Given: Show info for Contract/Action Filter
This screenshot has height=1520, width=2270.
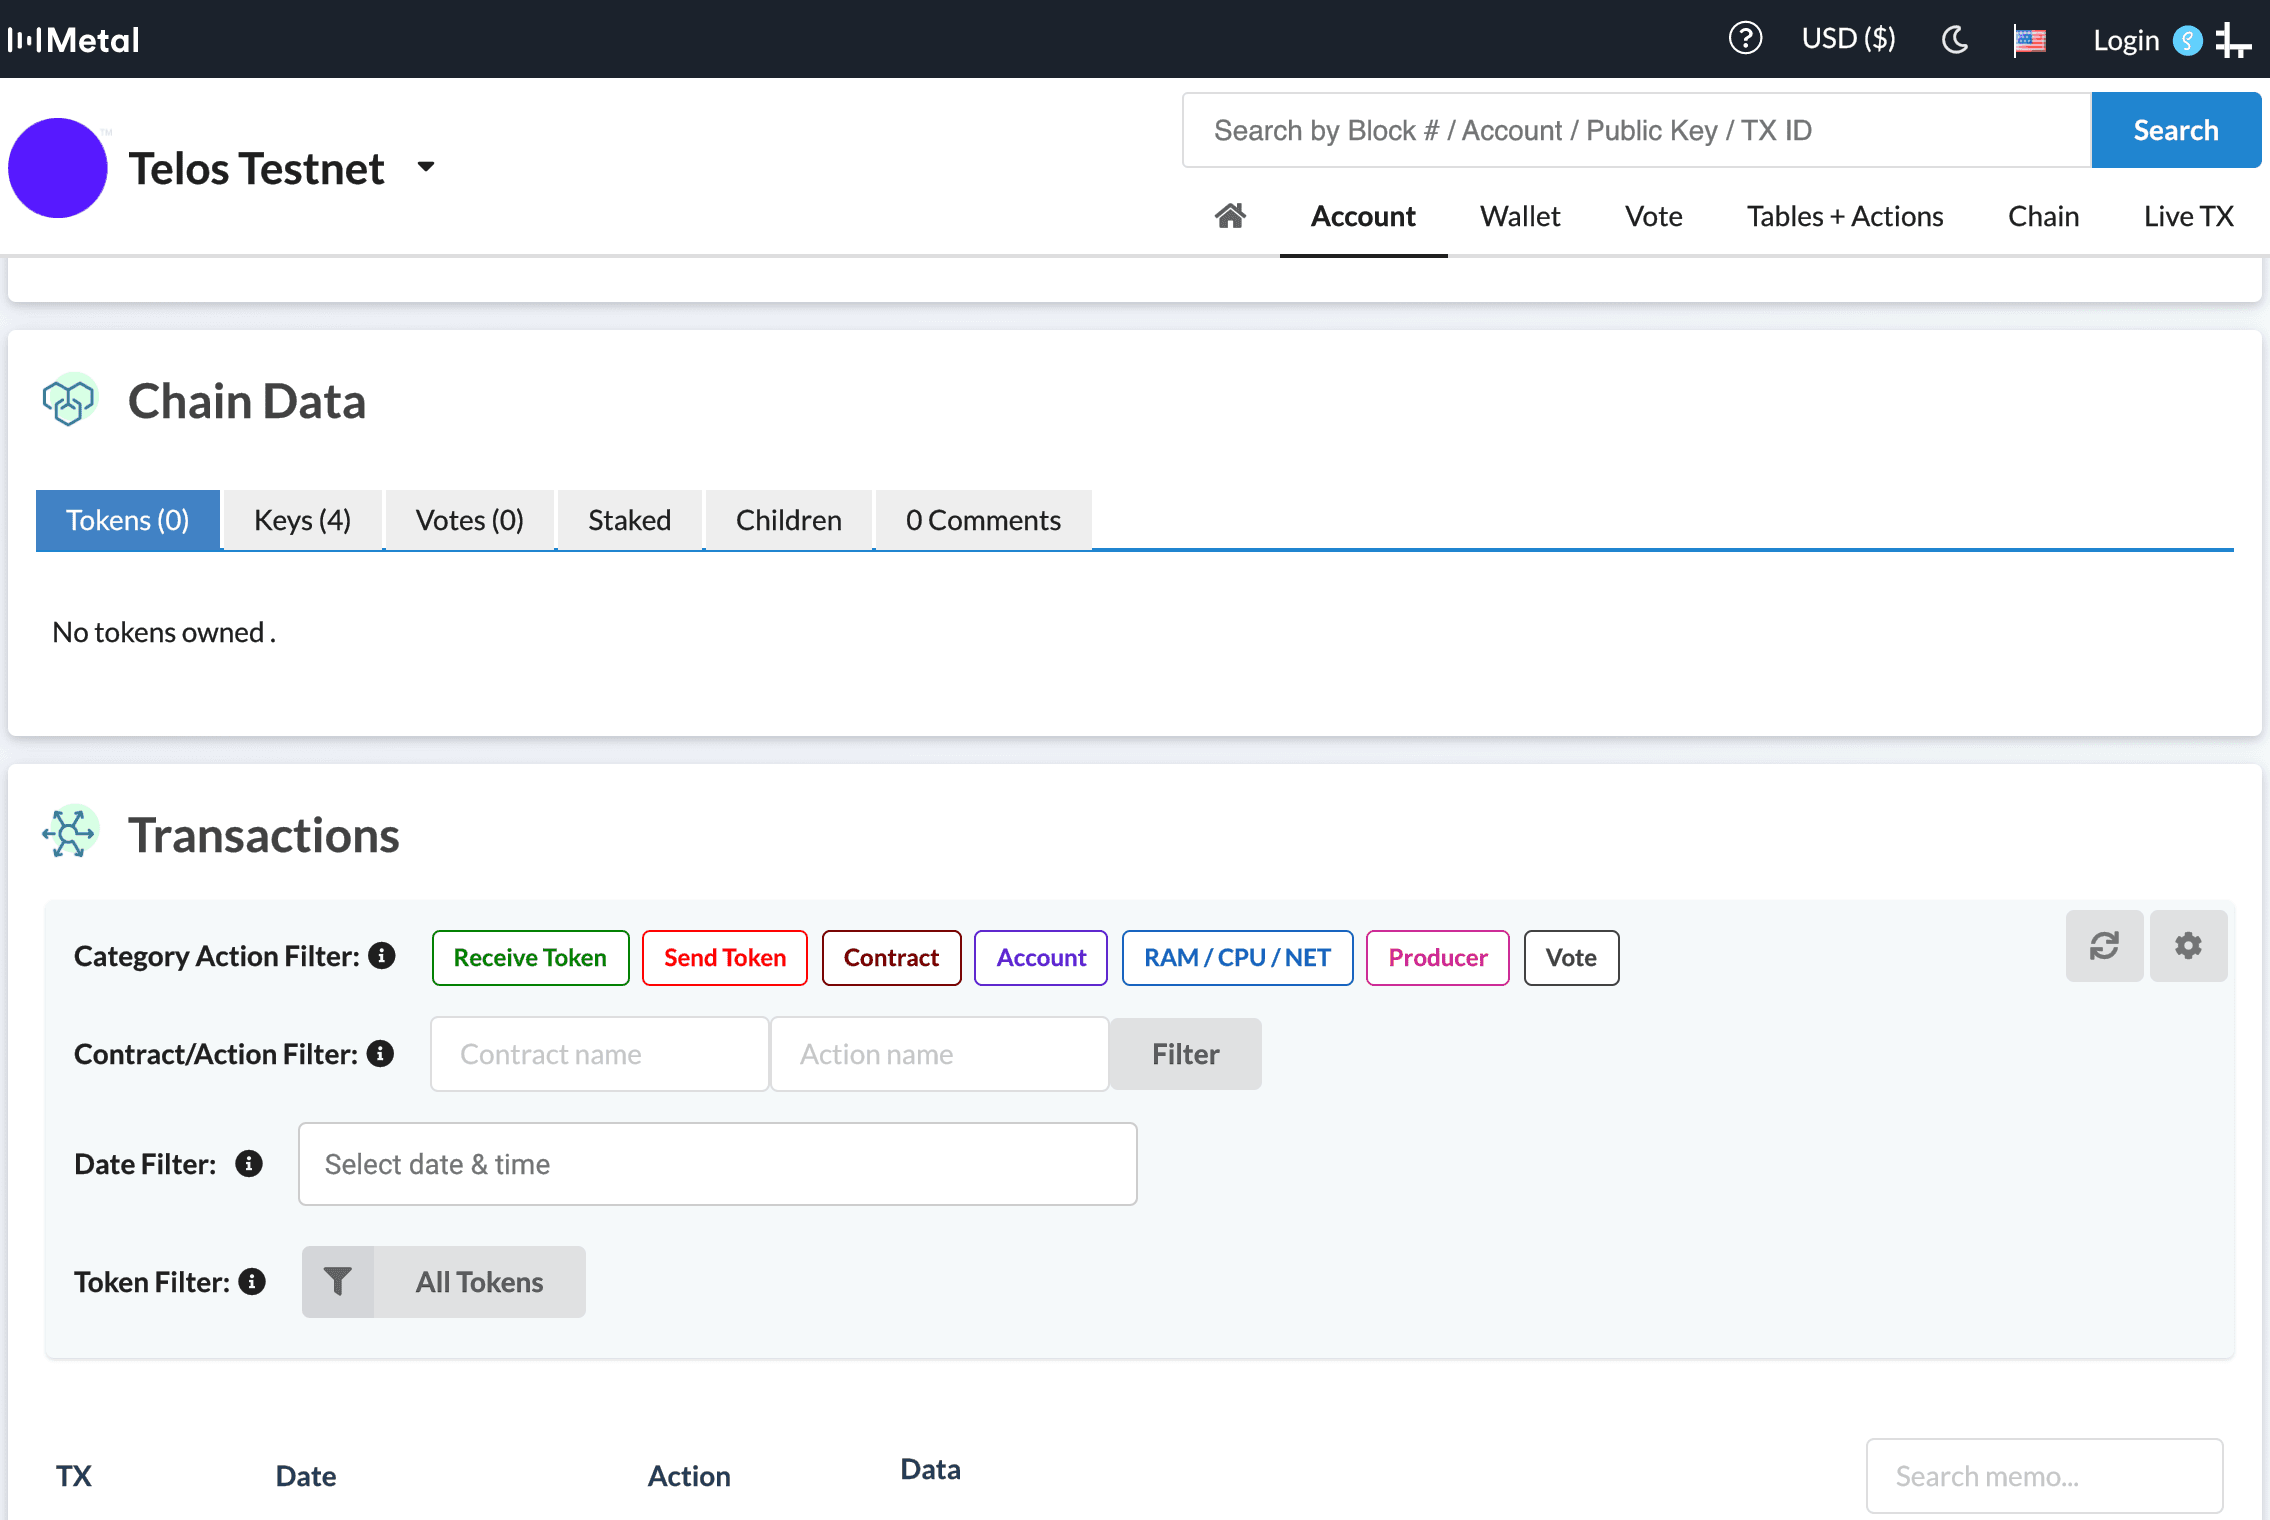Looking at the screenshot, I should click(x=380, y=1053).
